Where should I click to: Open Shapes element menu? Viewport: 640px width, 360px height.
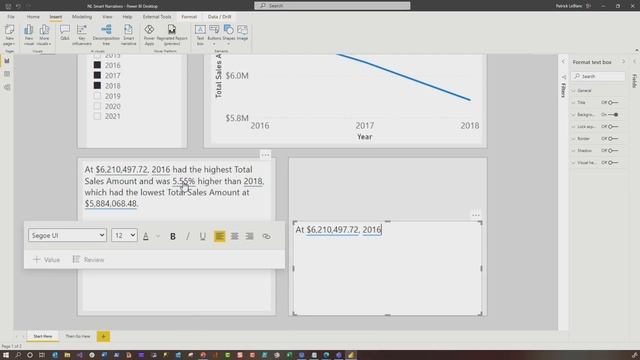point(229,35)
